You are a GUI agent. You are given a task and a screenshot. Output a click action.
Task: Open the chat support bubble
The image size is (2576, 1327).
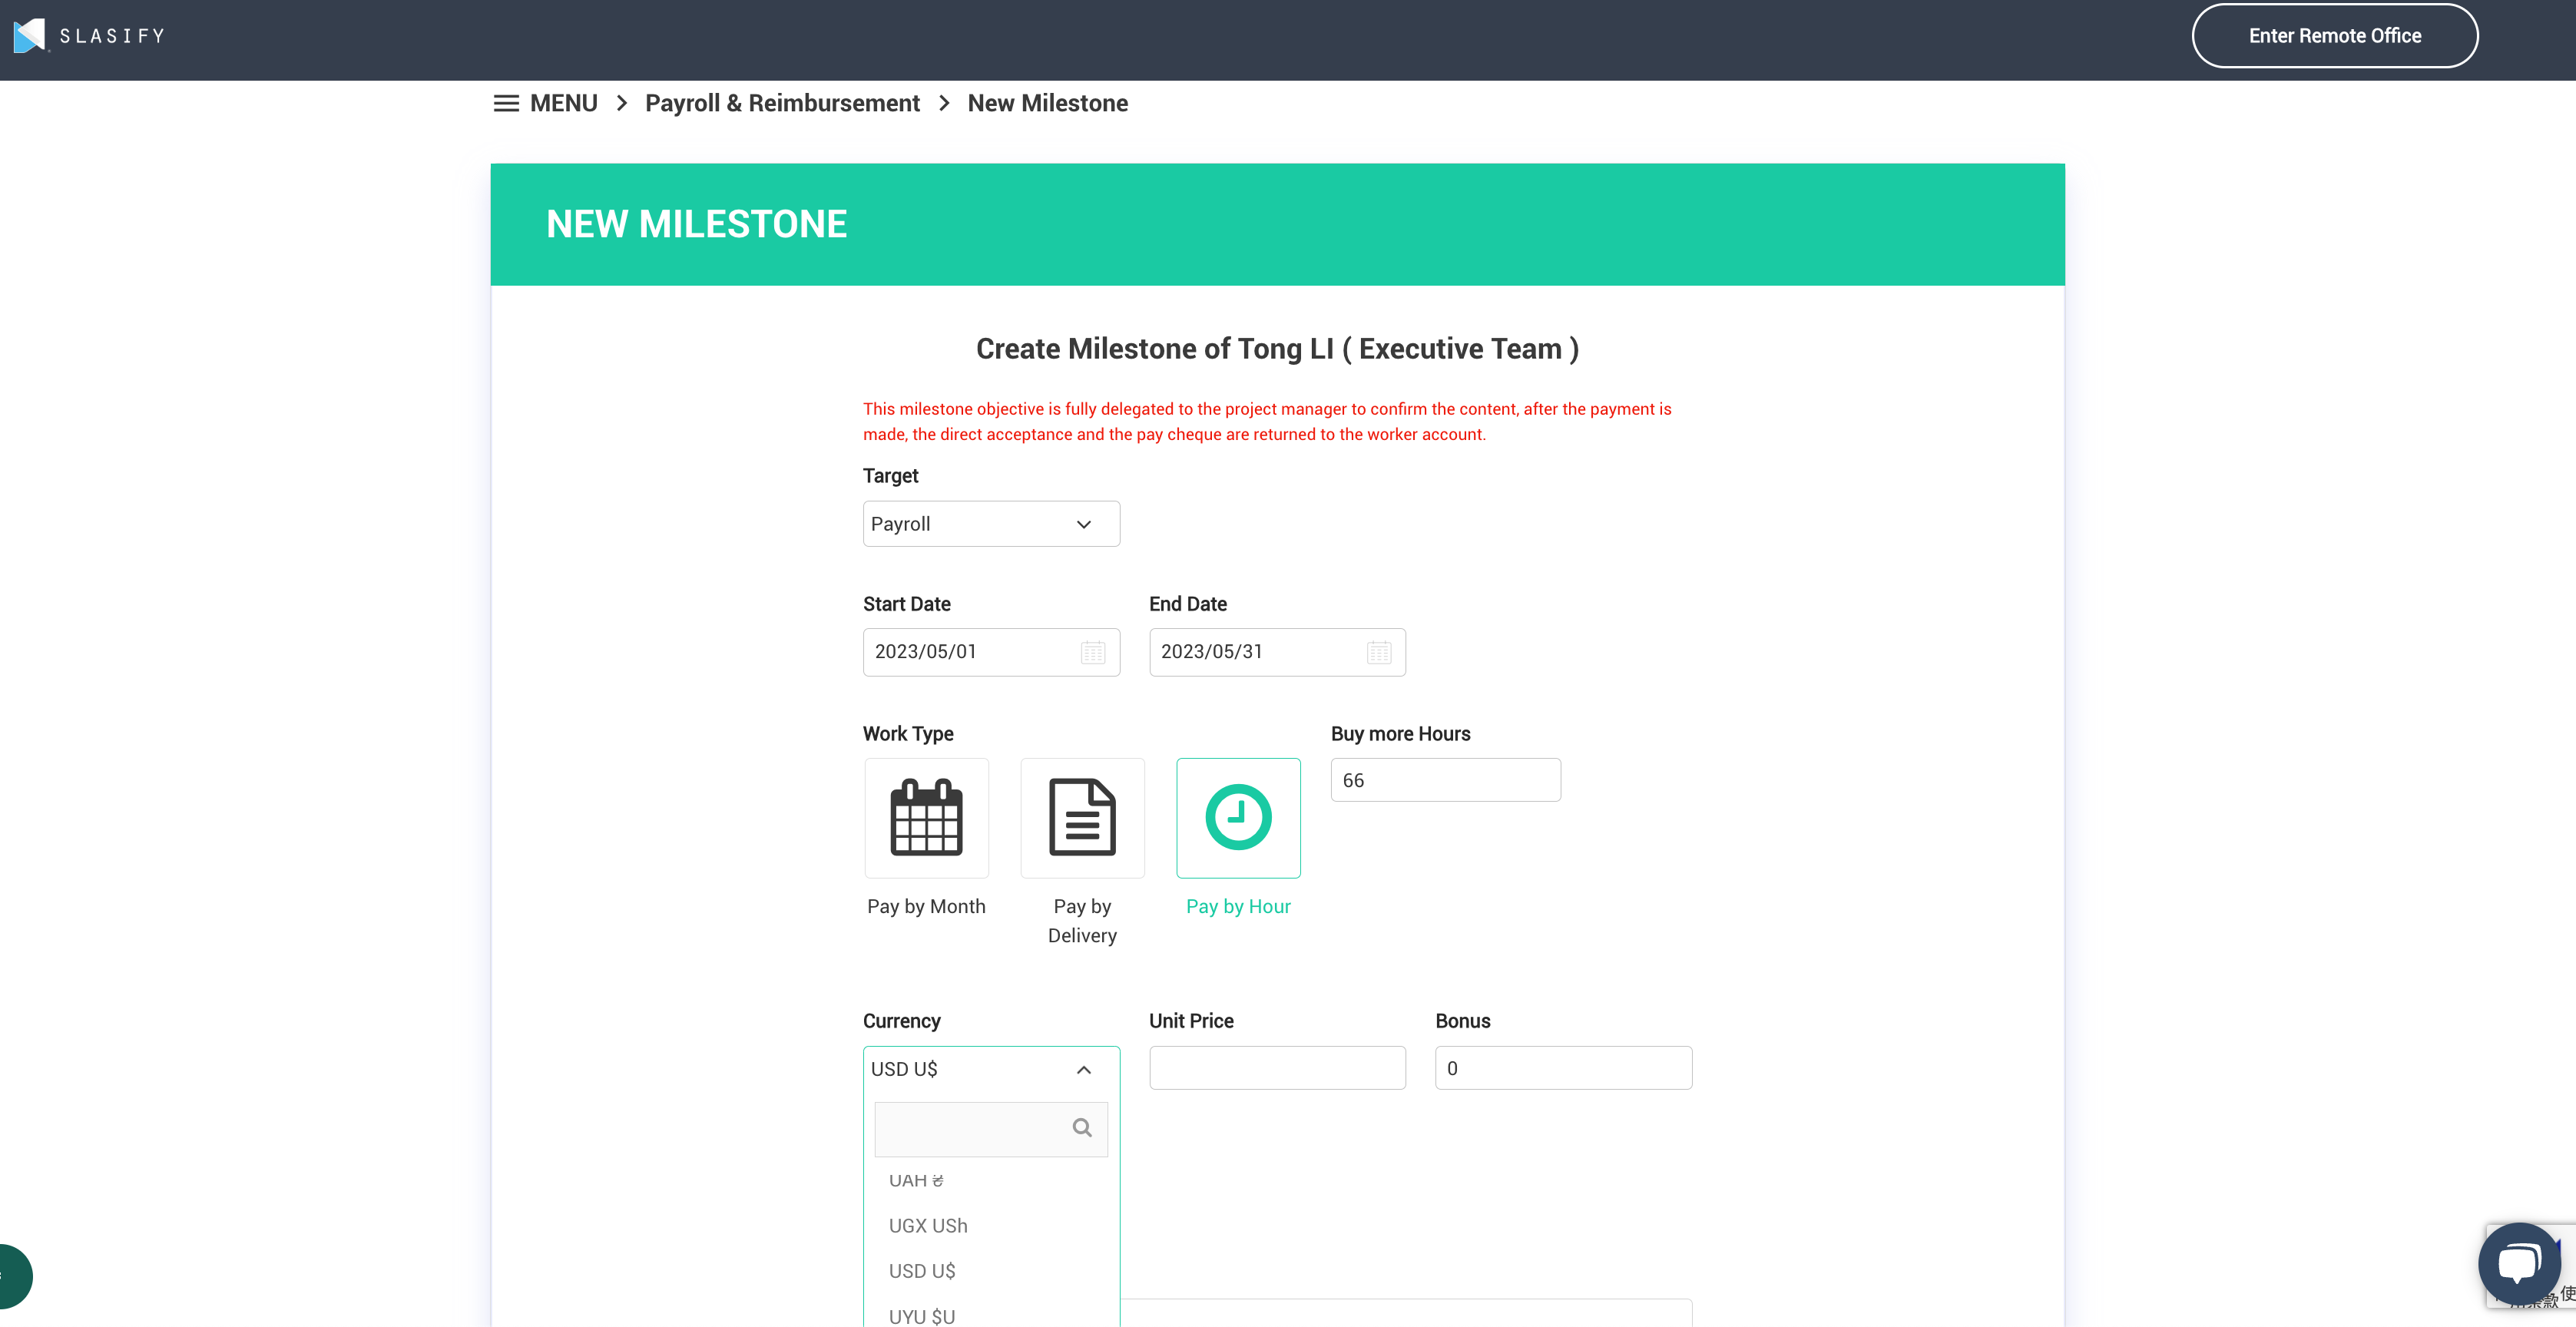click(x=2519, y=1263)
